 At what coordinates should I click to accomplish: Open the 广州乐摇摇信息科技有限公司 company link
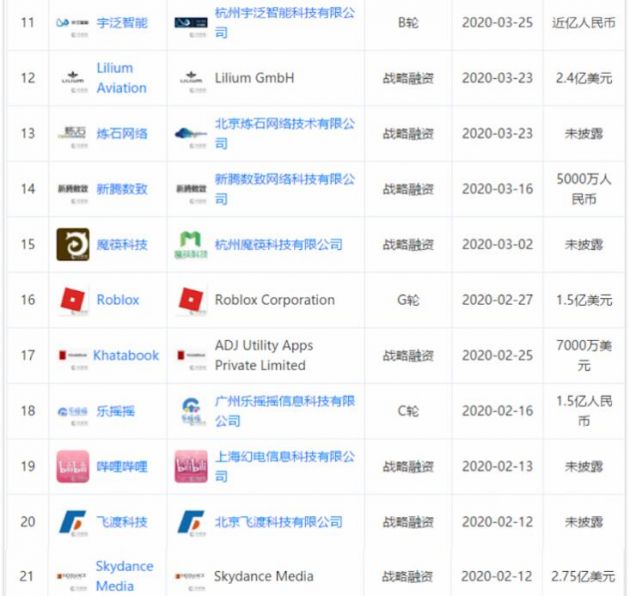[x=284, y=411]
